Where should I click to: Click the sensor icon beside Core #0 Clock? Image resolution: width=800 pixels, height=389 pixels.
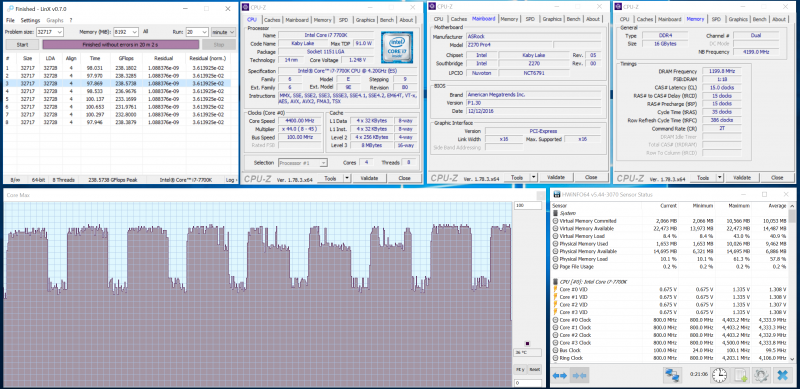pos(556,320)
